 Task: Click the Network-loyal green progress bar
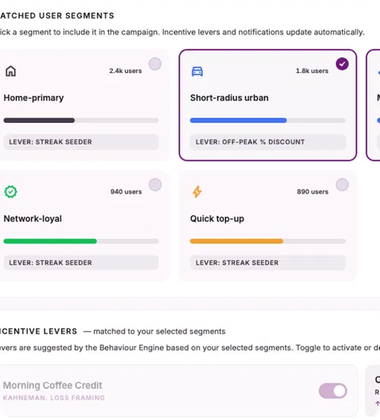tap(81, 241)
